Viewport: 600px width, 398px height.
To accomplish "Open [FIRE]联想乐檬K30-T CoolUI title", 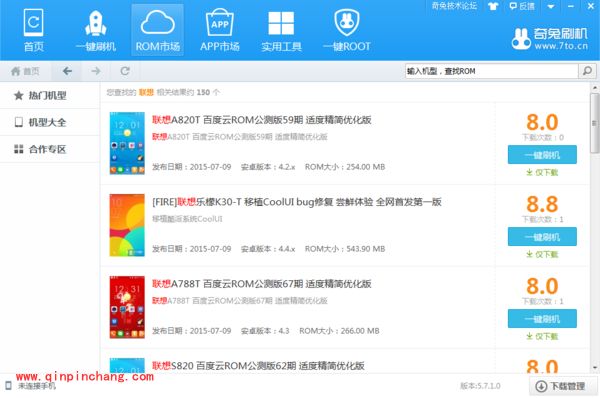I will tap(297, 202).
